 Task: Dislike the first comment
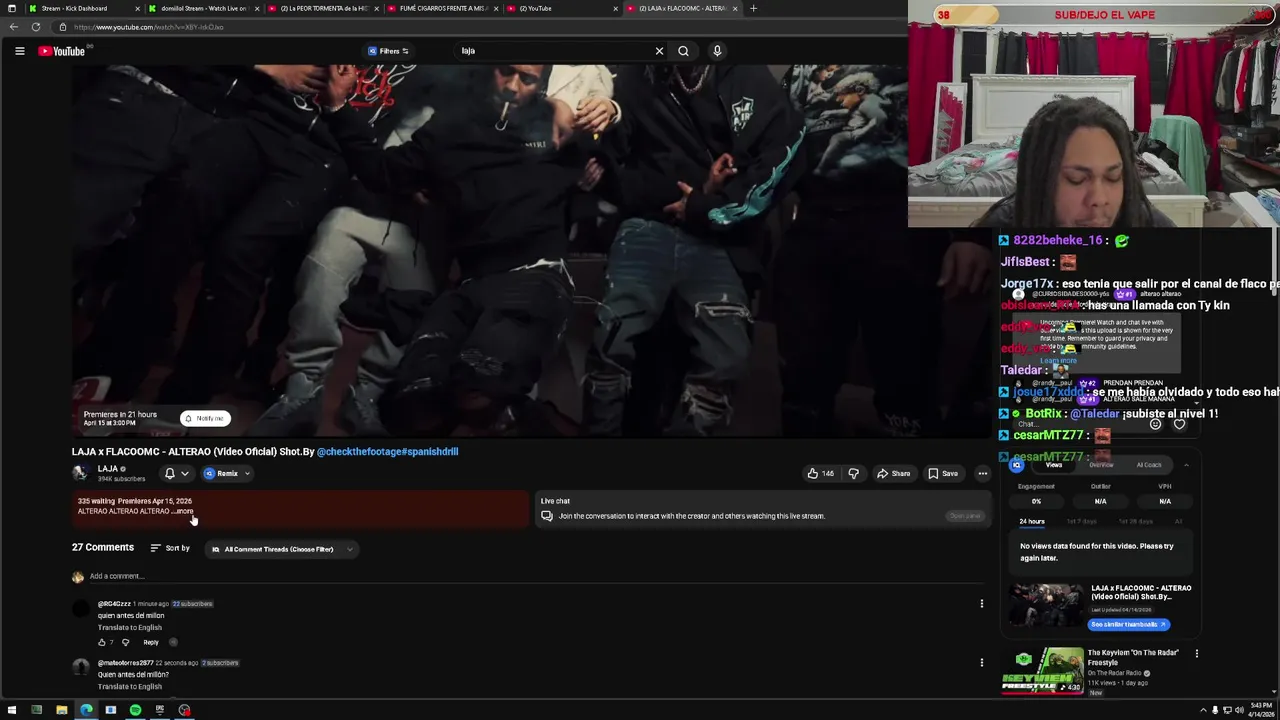(x=125, y=642)
